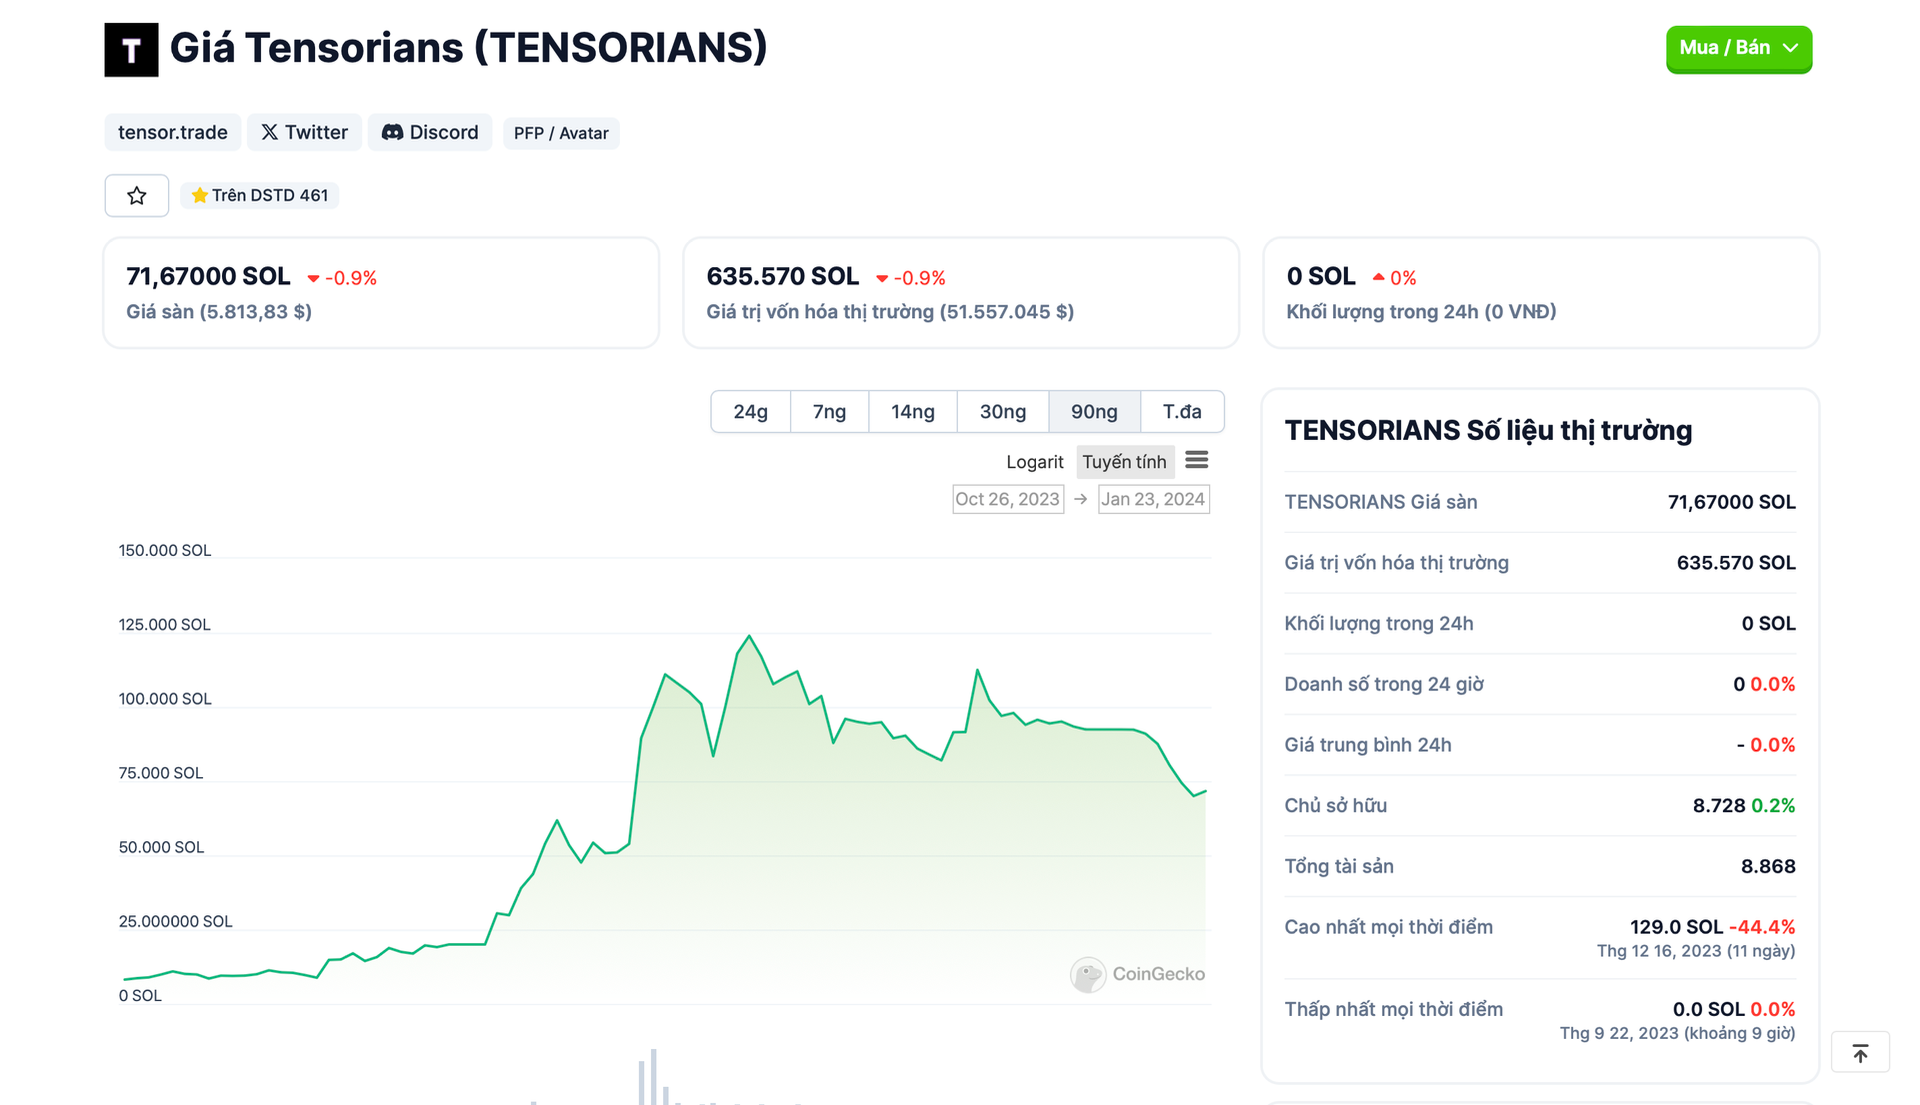Select the 7ng time range tab
The image size is (1920, 1105).
point(829,411)
